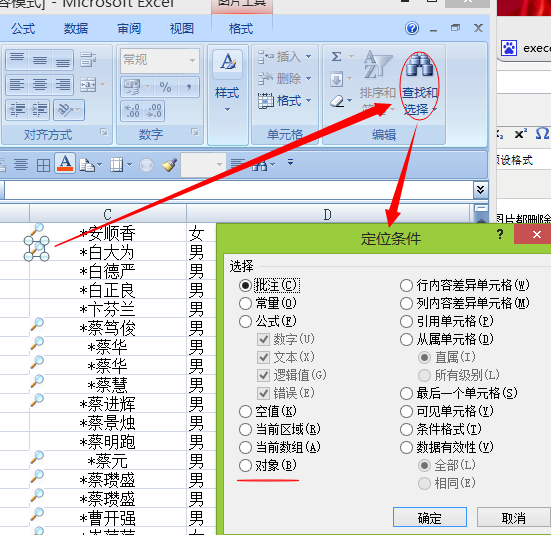551x535 pixels.
Task: Select the 可见单元格(Y) radio option
Action: (x=406, y=411)
